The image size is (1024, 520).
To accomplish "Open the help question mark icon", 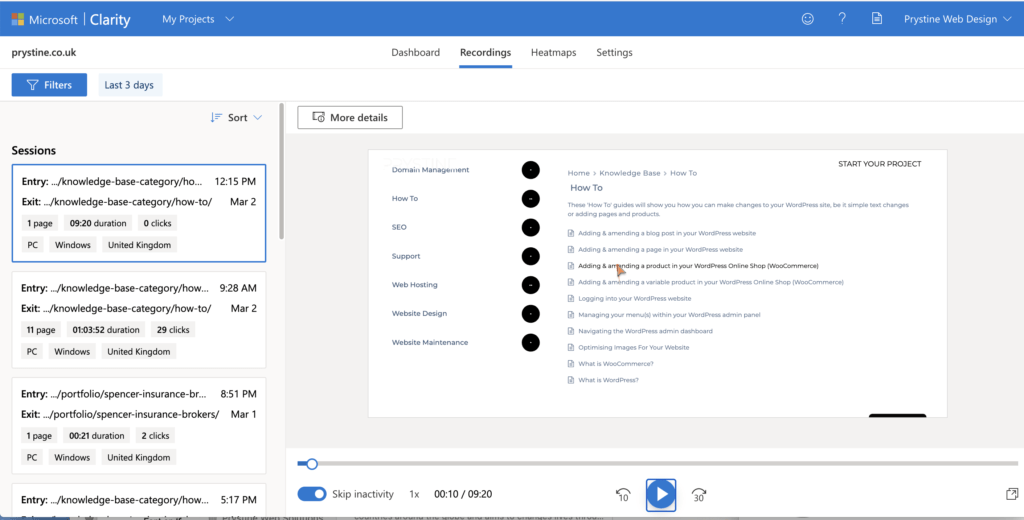I will 842,19.
